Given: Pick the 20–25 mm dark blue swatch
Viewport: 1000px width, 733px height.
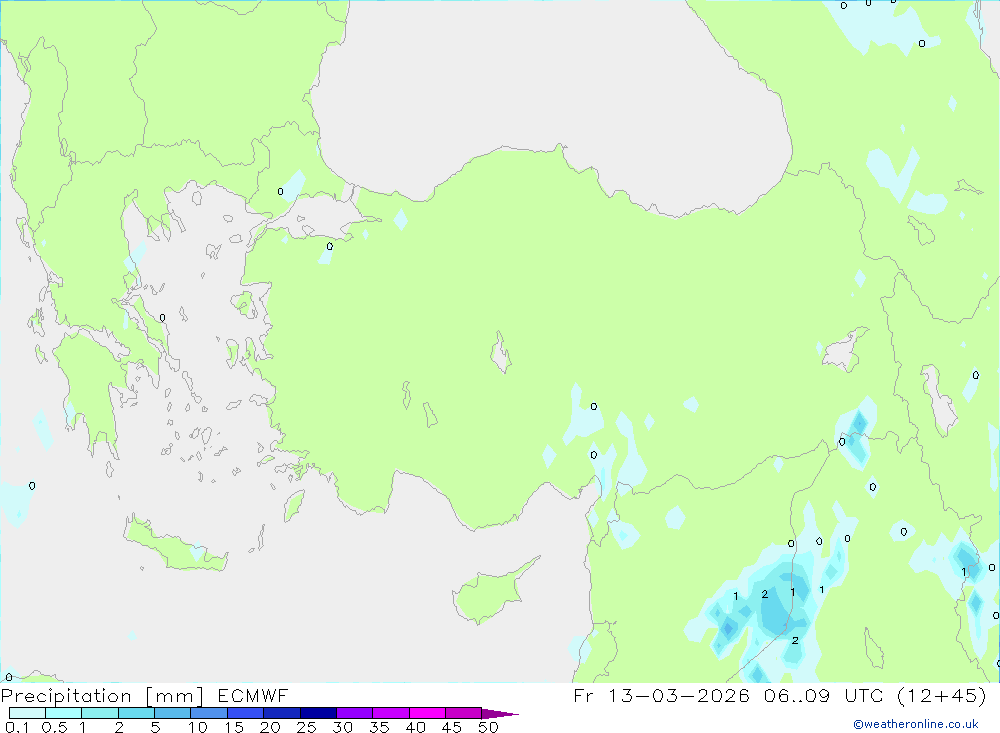Looking at the screenshot, I should (x=282, y=713).
